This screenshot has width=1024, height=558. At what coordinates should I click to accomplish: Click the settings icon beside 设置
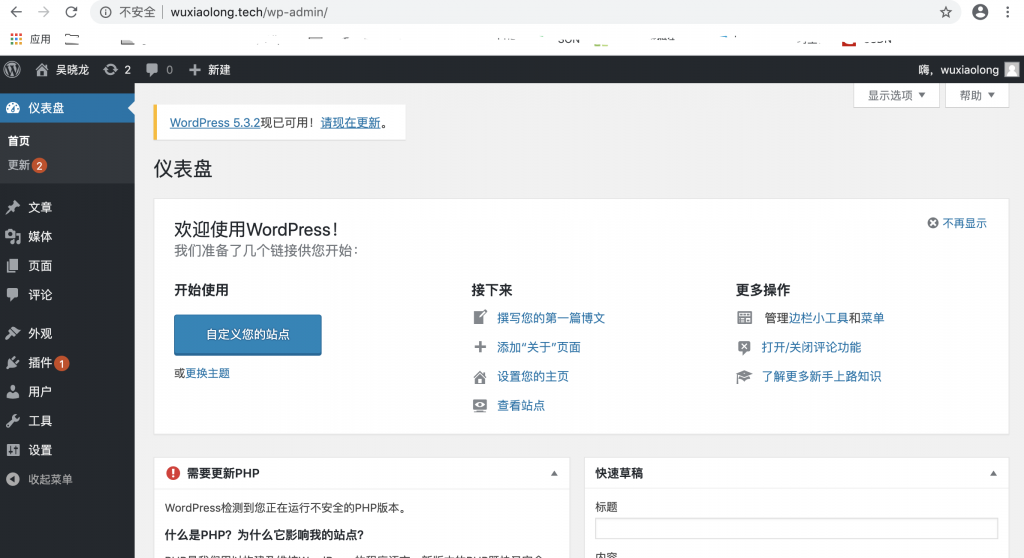(x=13, y=450)
